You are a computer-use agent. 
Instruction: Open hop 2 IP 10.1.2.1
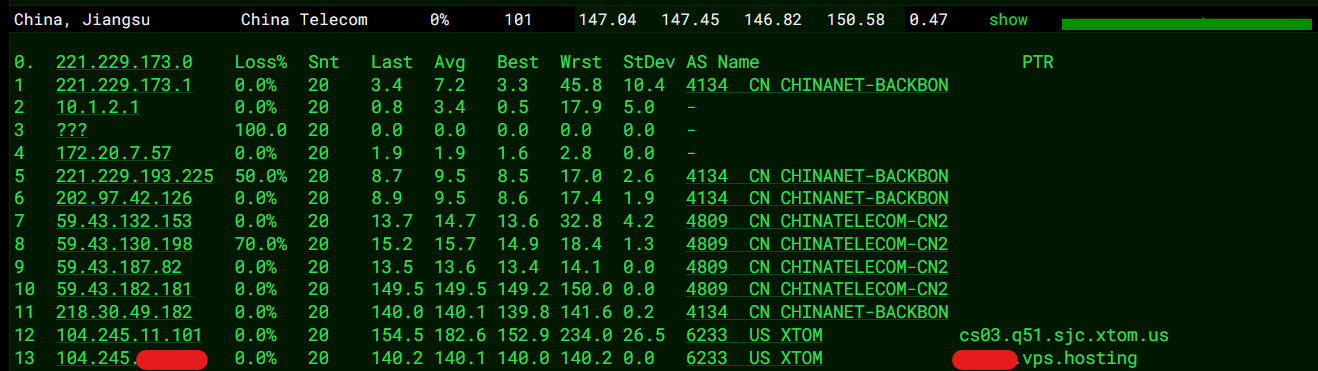coord(97,107)
